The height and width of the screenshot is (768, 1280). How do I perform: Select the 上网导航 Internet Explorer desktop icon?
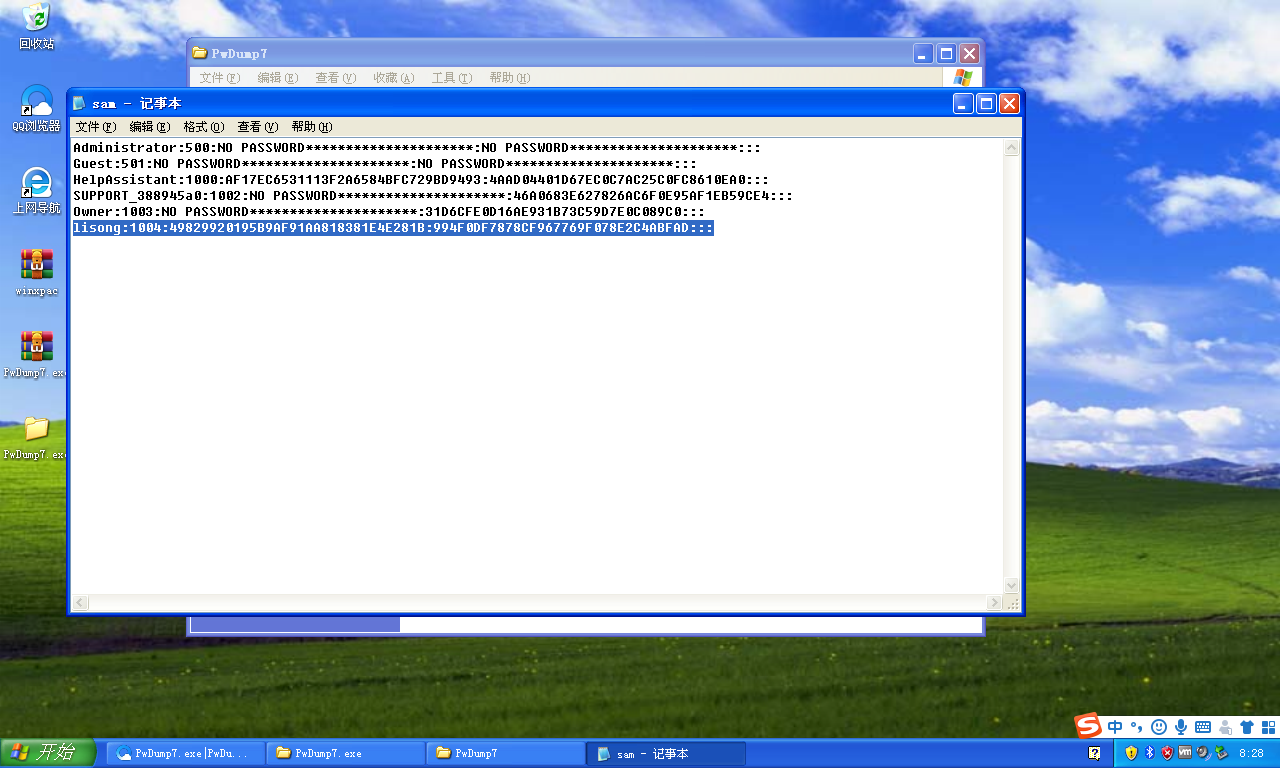[36, 191]
